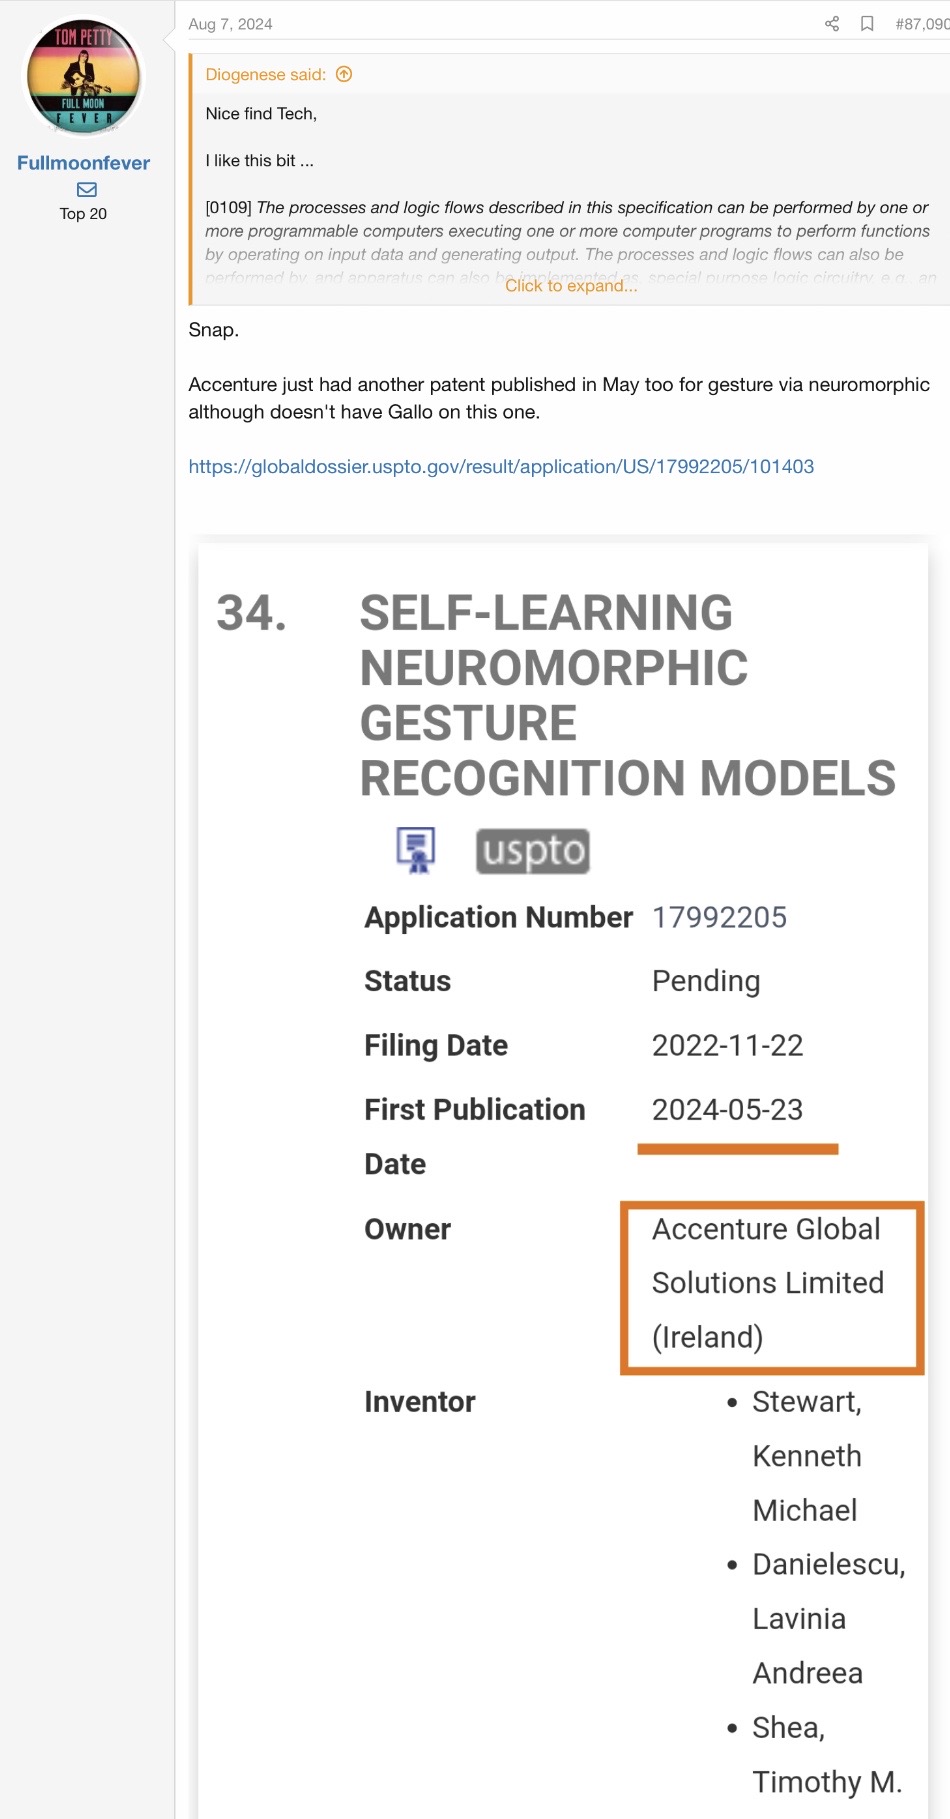
Task: Open the Fullmoonfever profile username link
Action: pos(83,163)
